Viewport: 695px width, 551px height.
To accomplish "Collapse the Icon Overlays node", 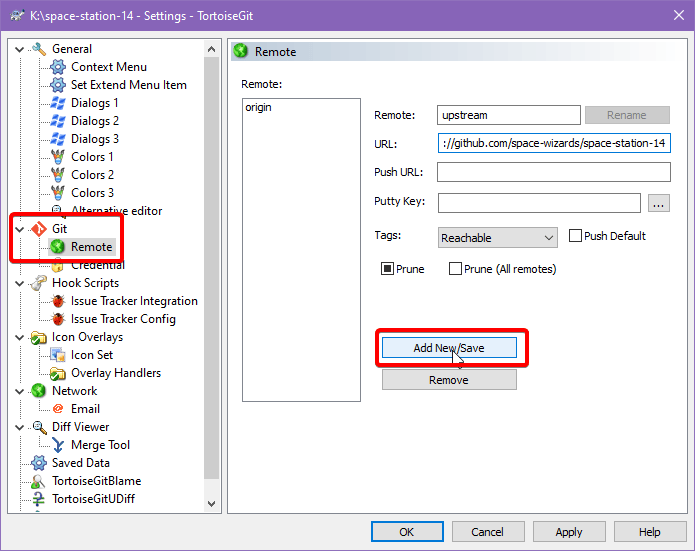I will click(x=20, y=337).
